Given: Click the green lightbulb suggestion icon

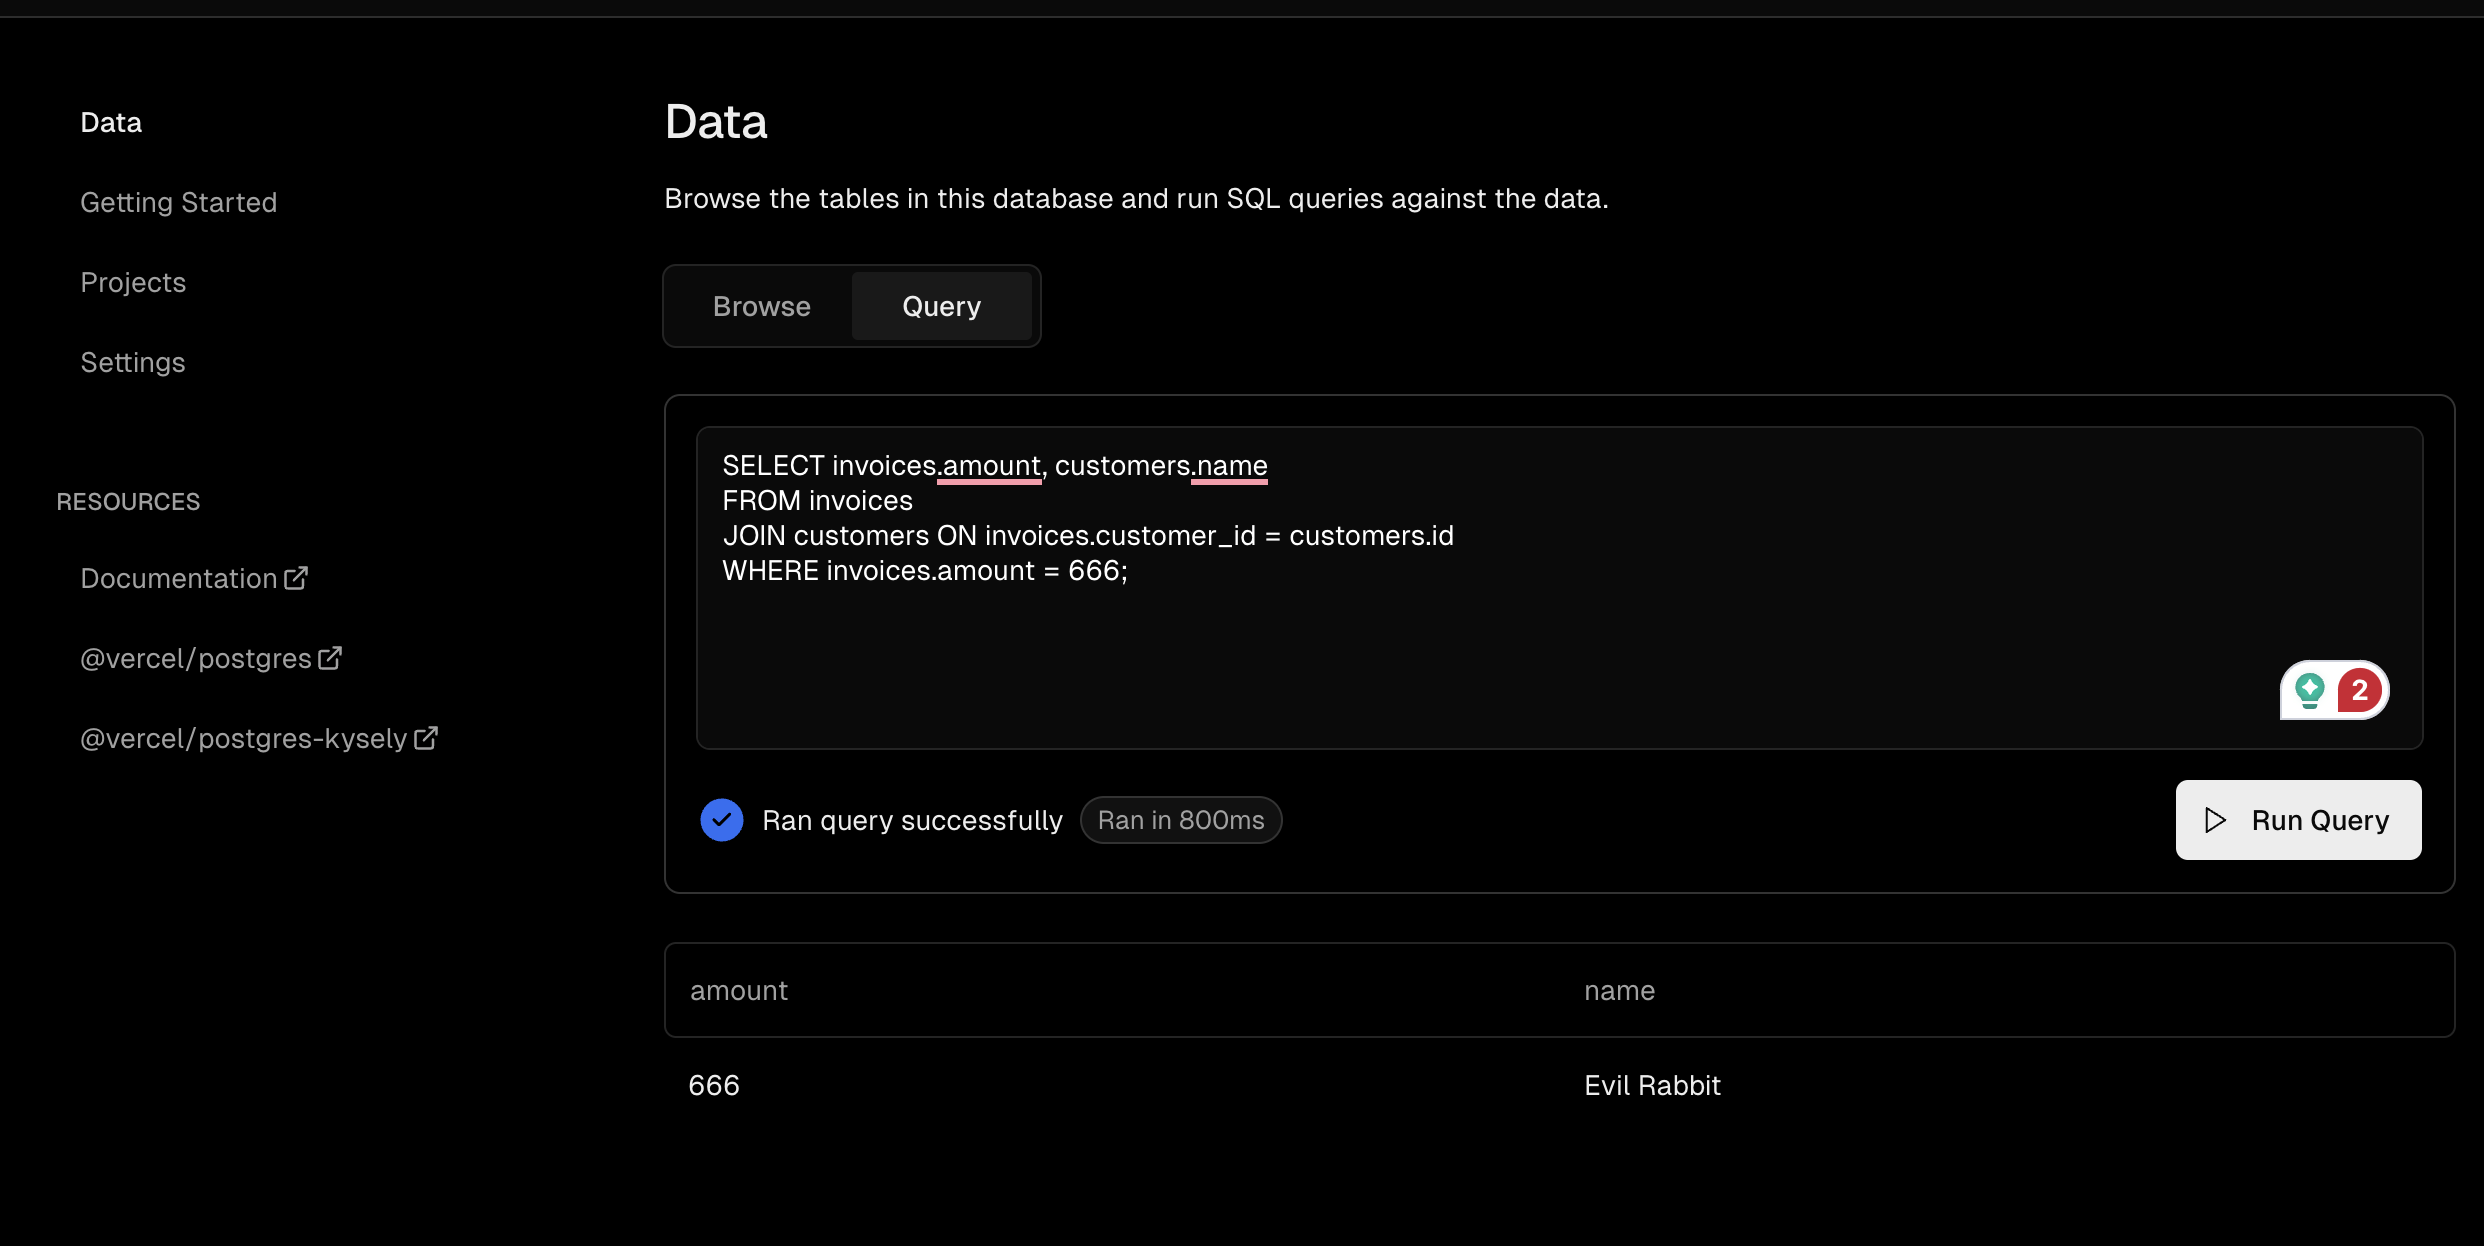Looking at the screenshot, I should [x=2309, y=690].
